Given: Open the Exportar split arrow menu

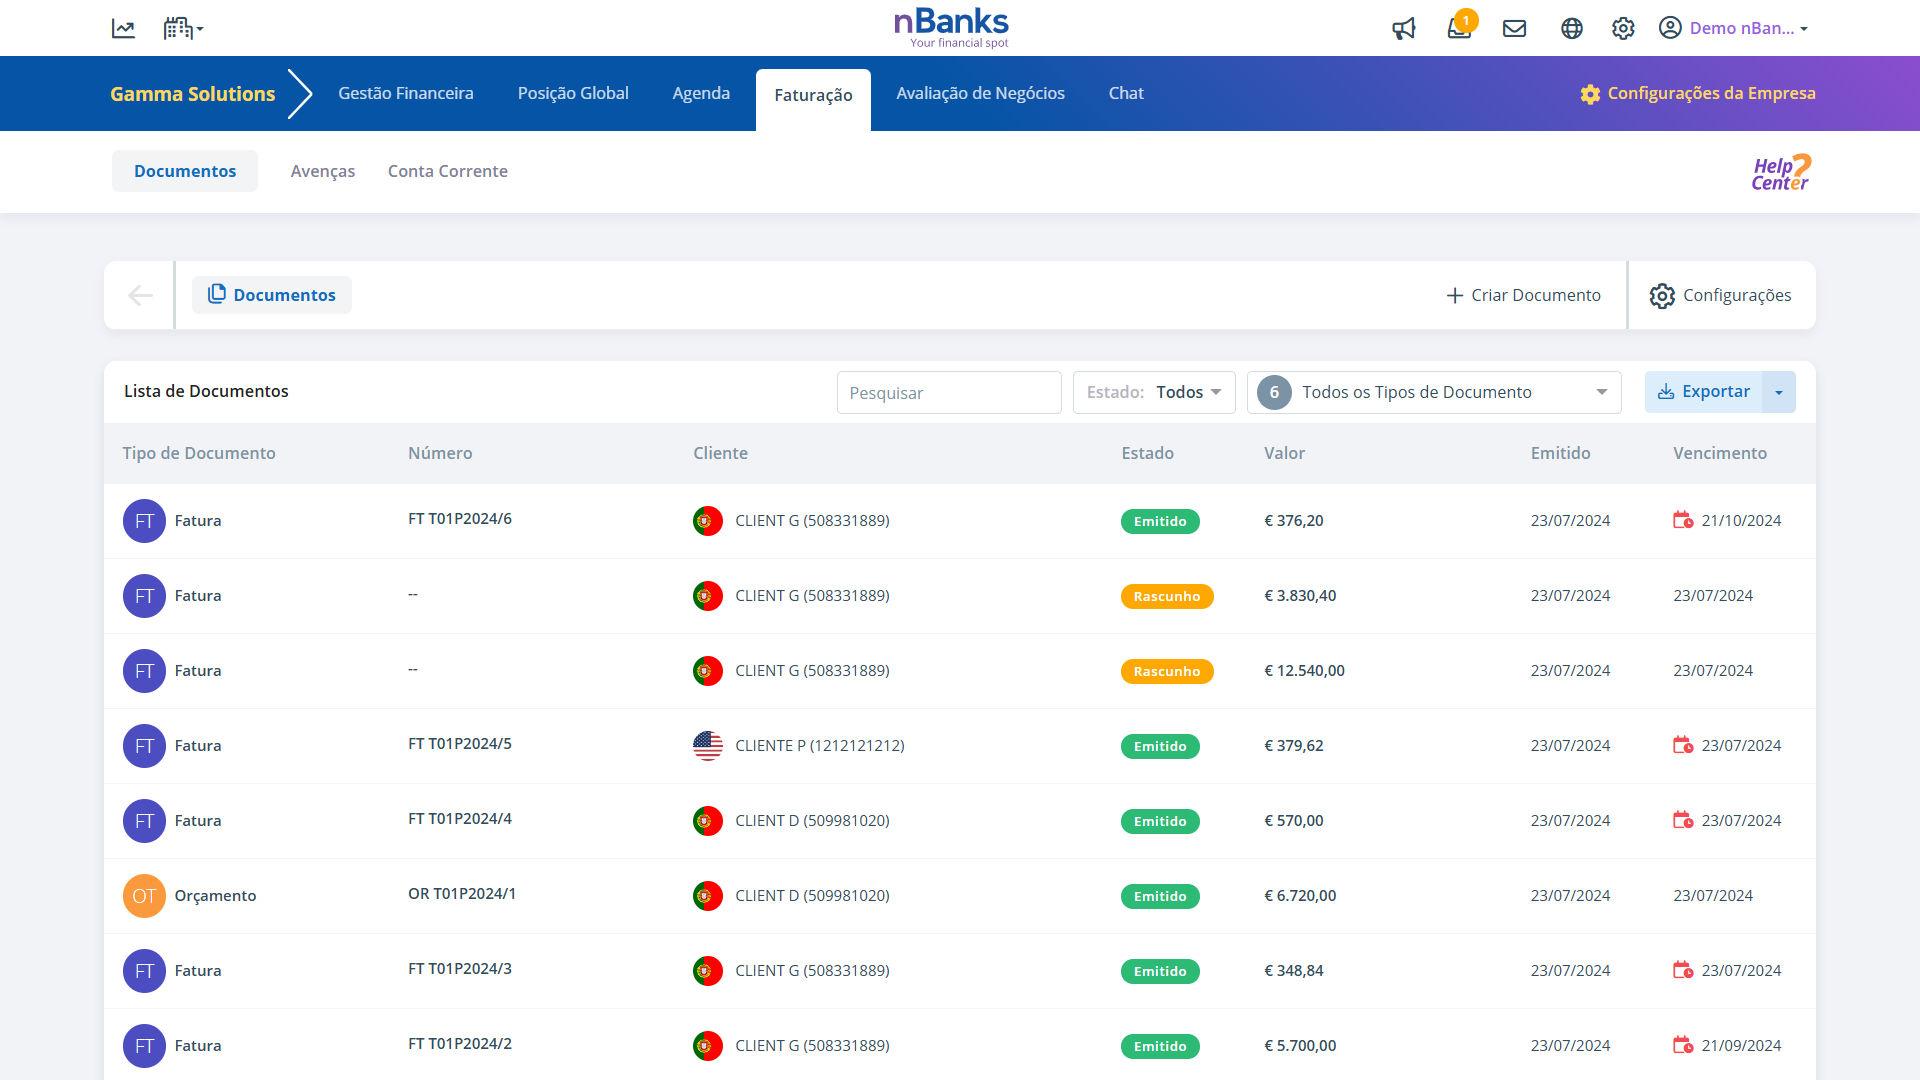Looking at the screenshot, I should [1778, 392].
